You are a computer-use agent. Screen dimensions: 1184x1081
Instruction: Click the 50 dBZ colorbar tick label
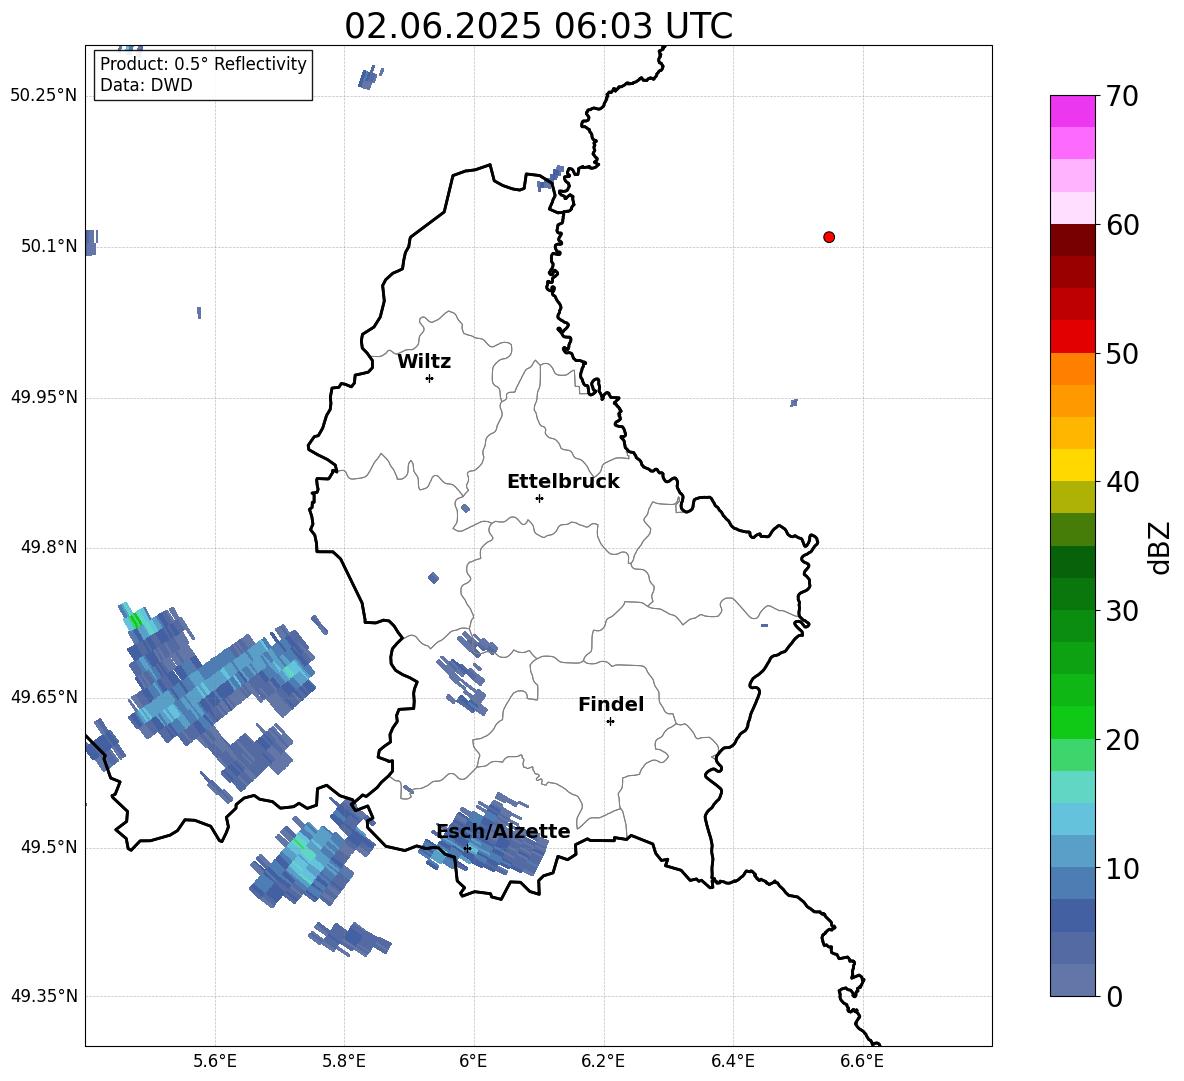[1121, 353]
